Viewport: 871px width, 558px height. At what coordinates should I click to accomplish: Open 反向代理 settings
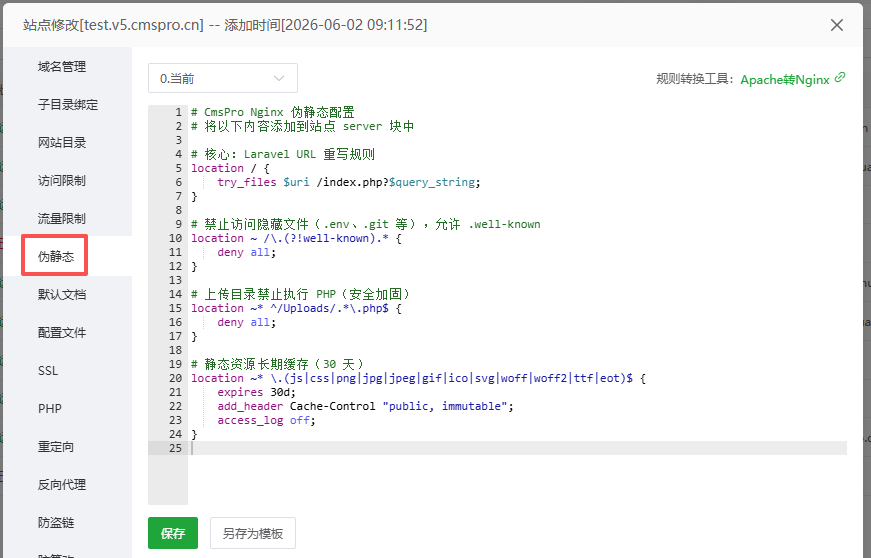point(62,485)
